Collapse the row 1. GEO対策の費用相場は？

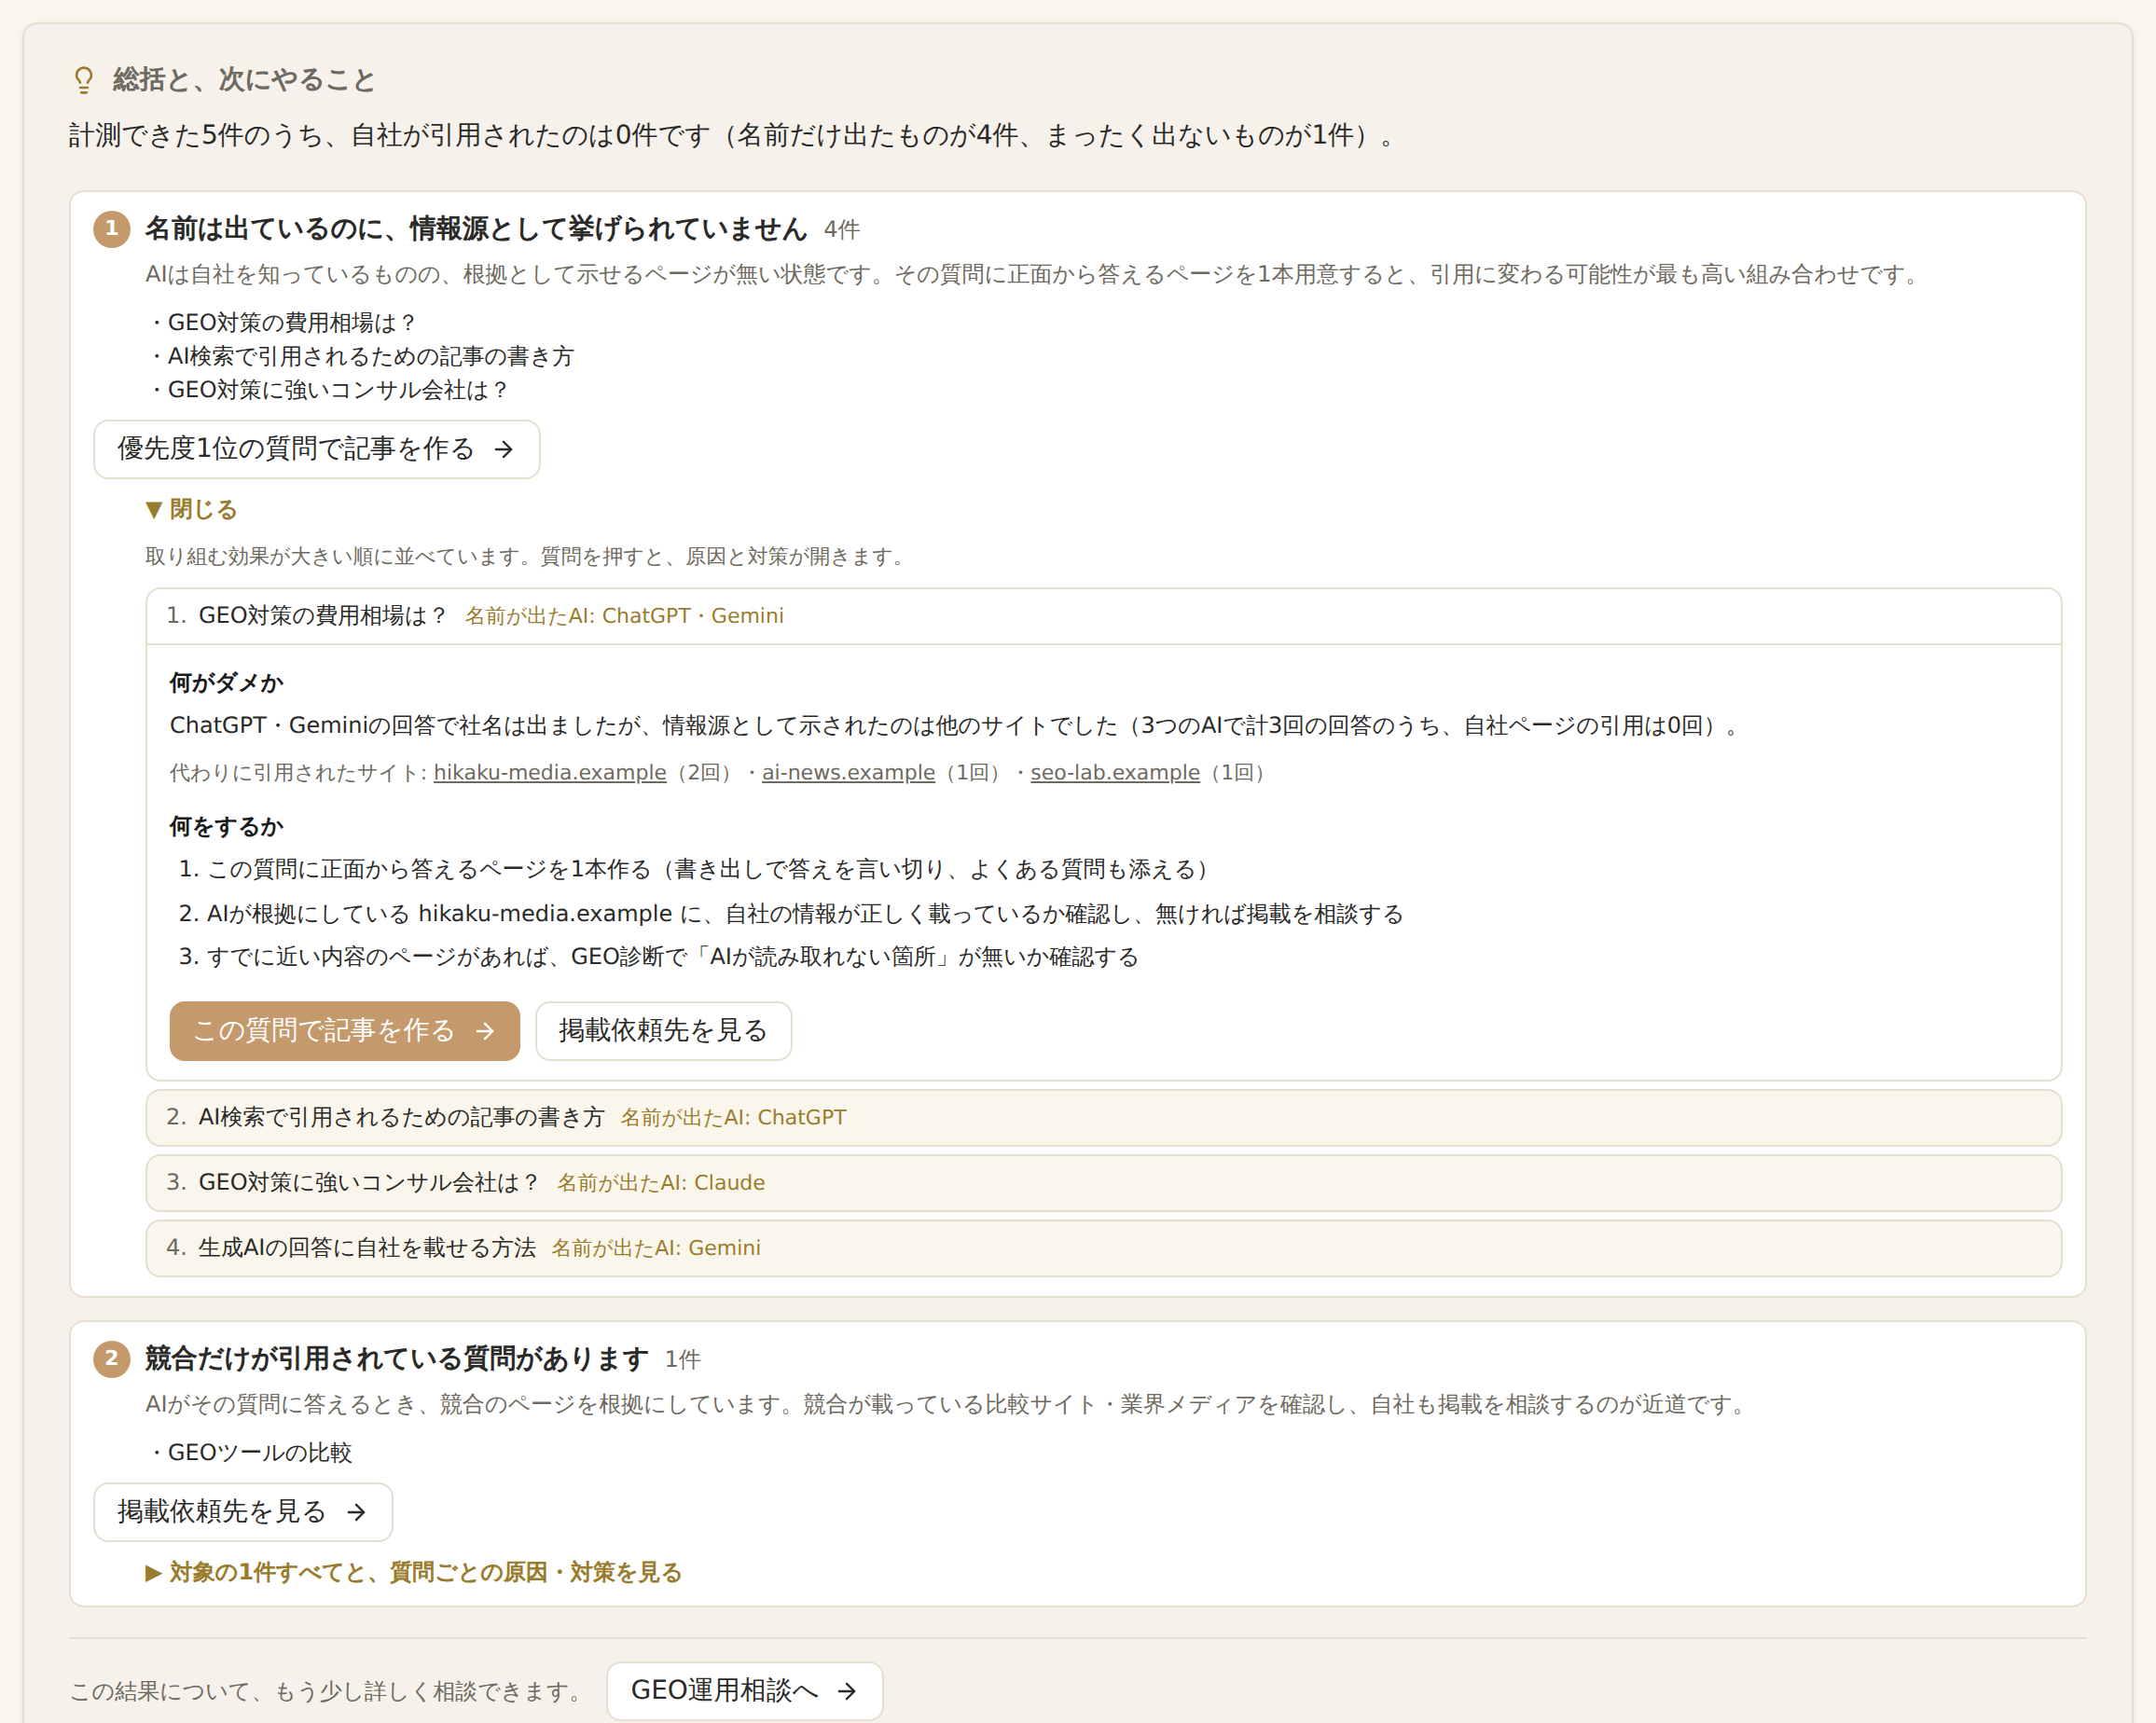[1103, 616]
